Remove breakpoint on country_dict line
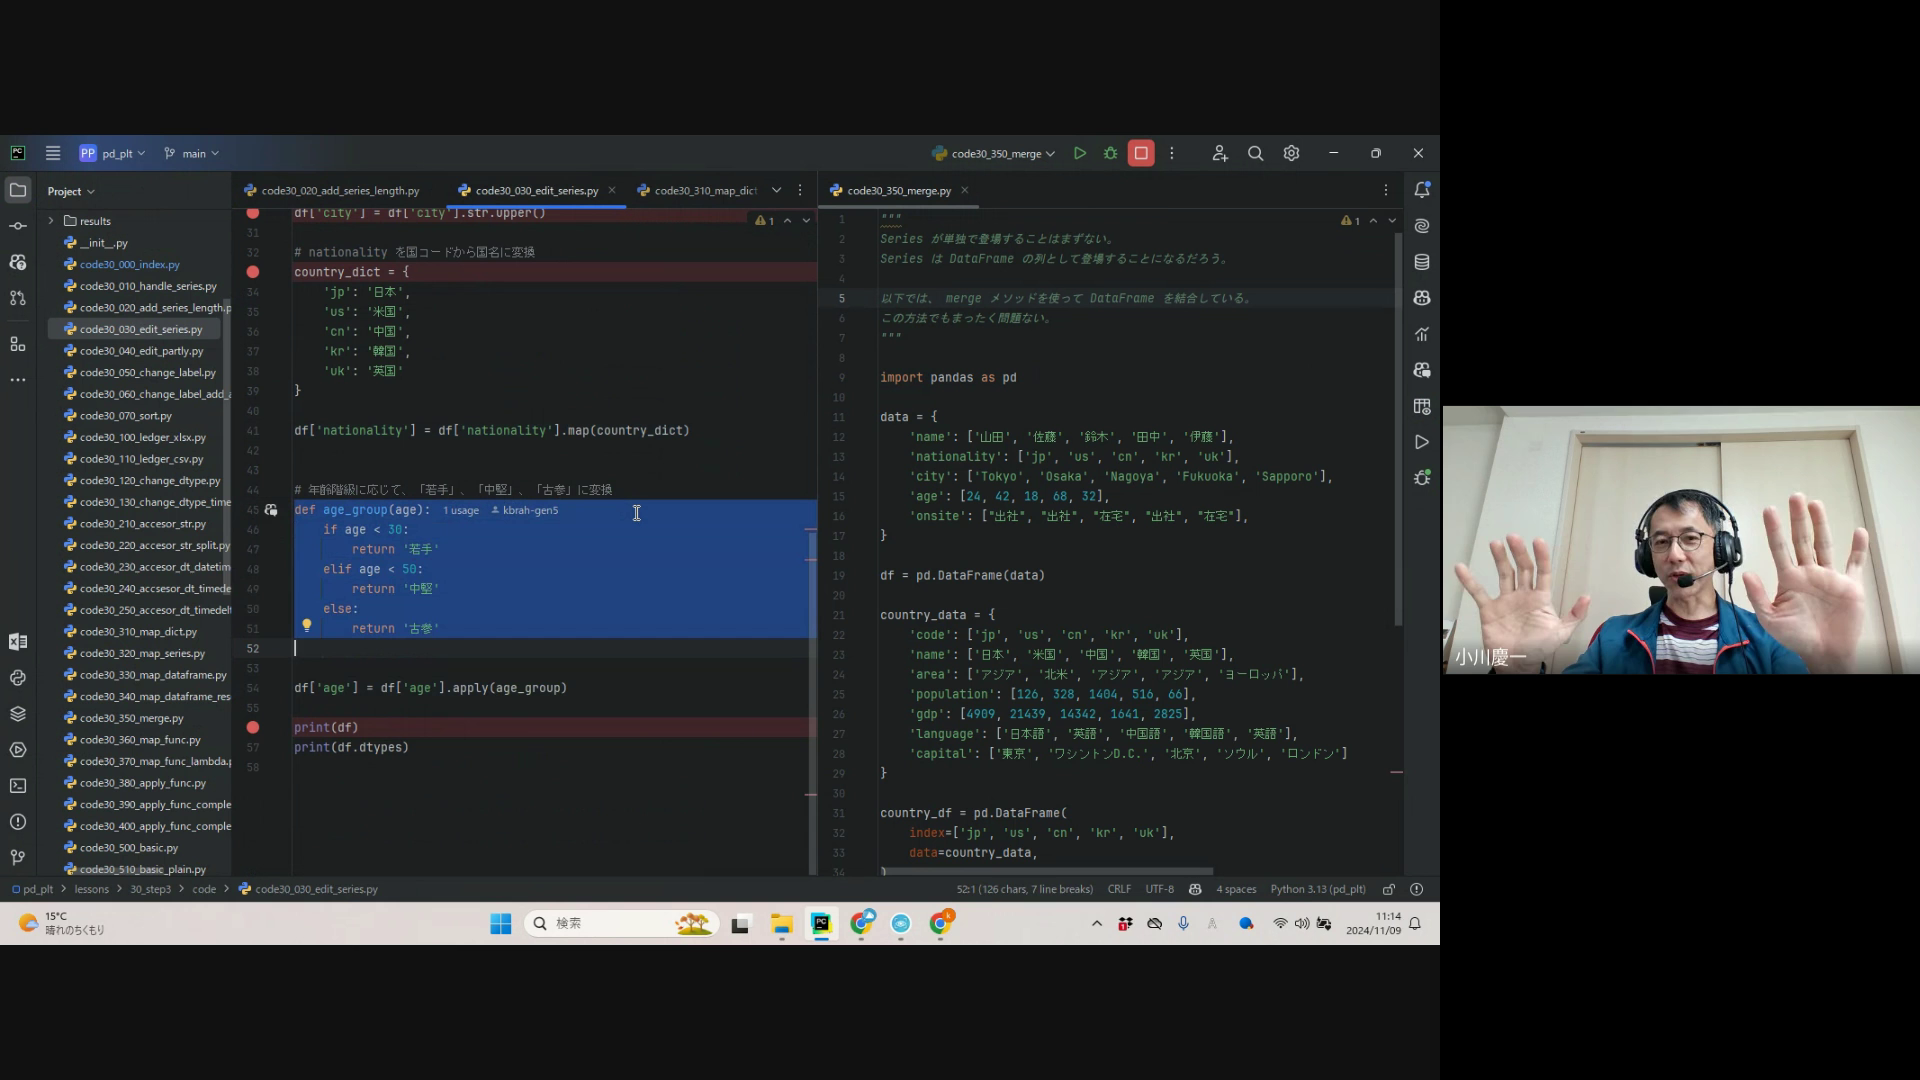 pos(253,272)
